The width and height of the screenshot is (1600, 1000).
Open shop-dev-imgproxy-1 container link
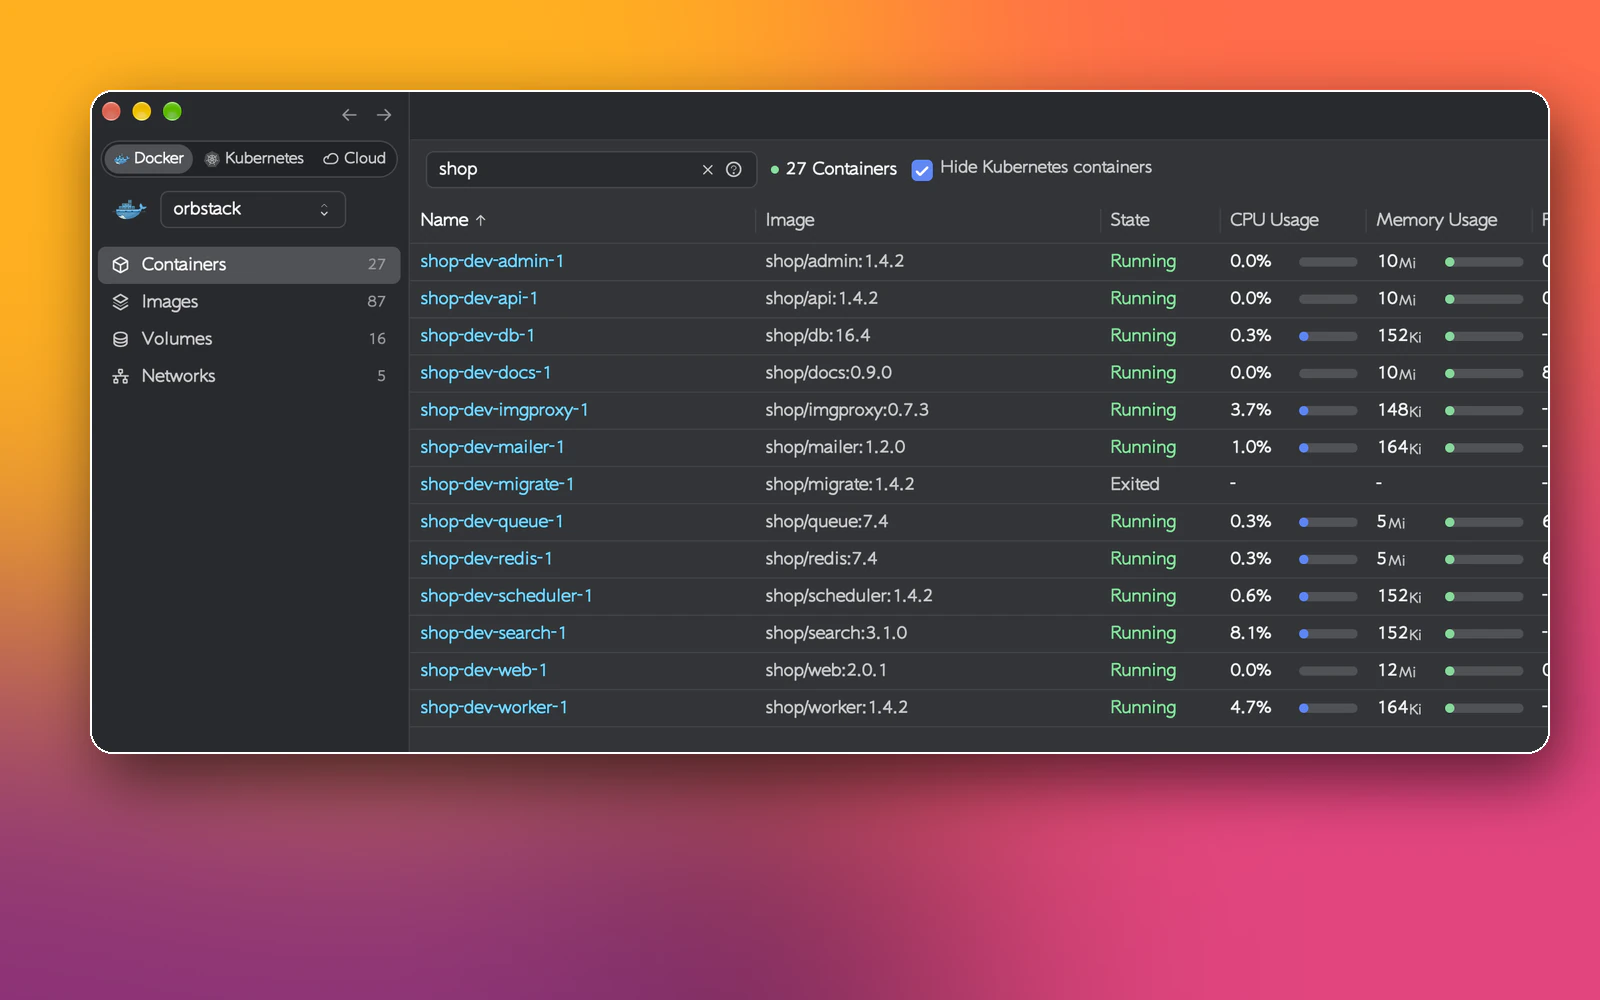(504, 410)
